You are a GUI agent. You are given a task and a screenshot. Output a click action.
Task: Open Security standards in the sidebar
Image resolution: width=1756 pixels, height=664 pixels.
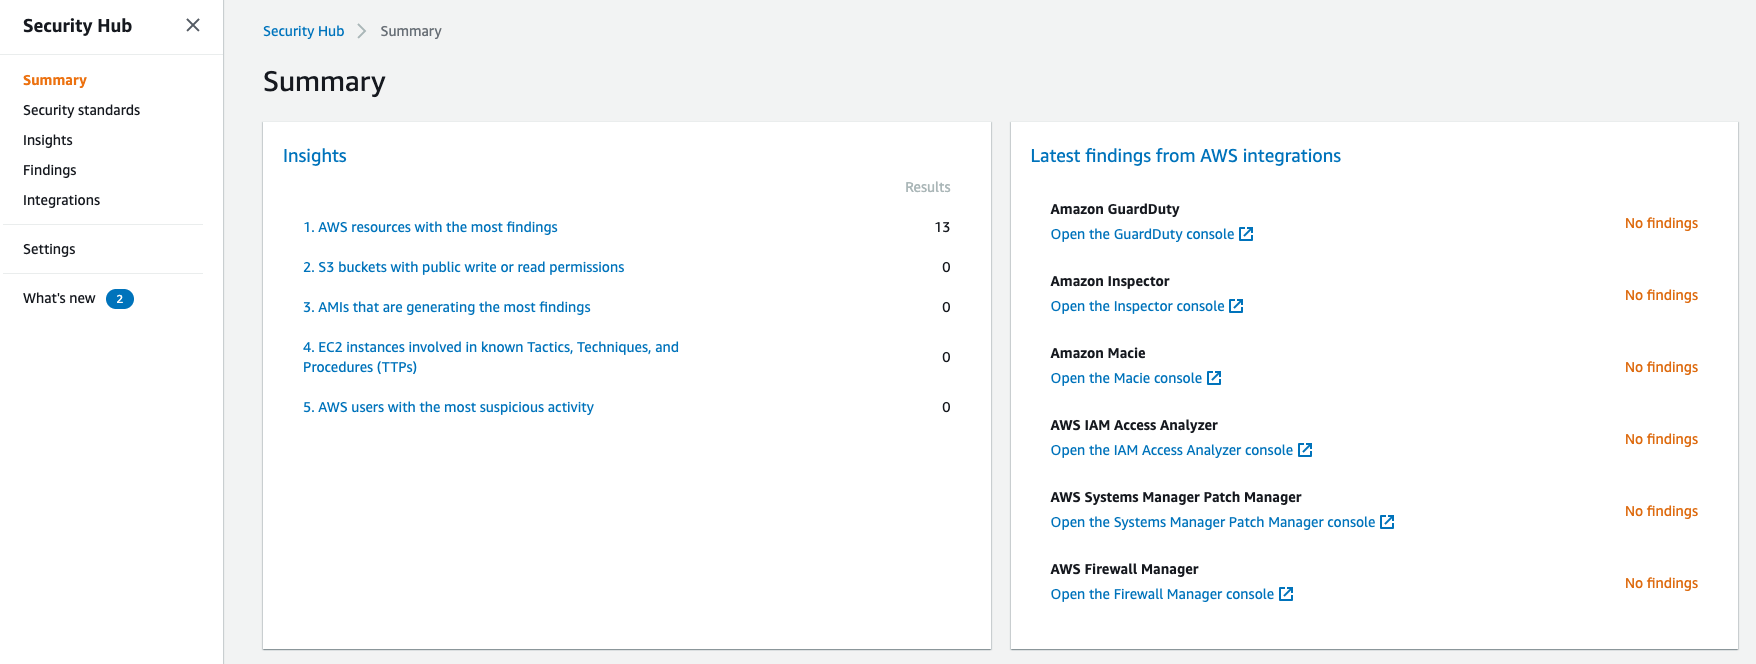coord(82,110)
